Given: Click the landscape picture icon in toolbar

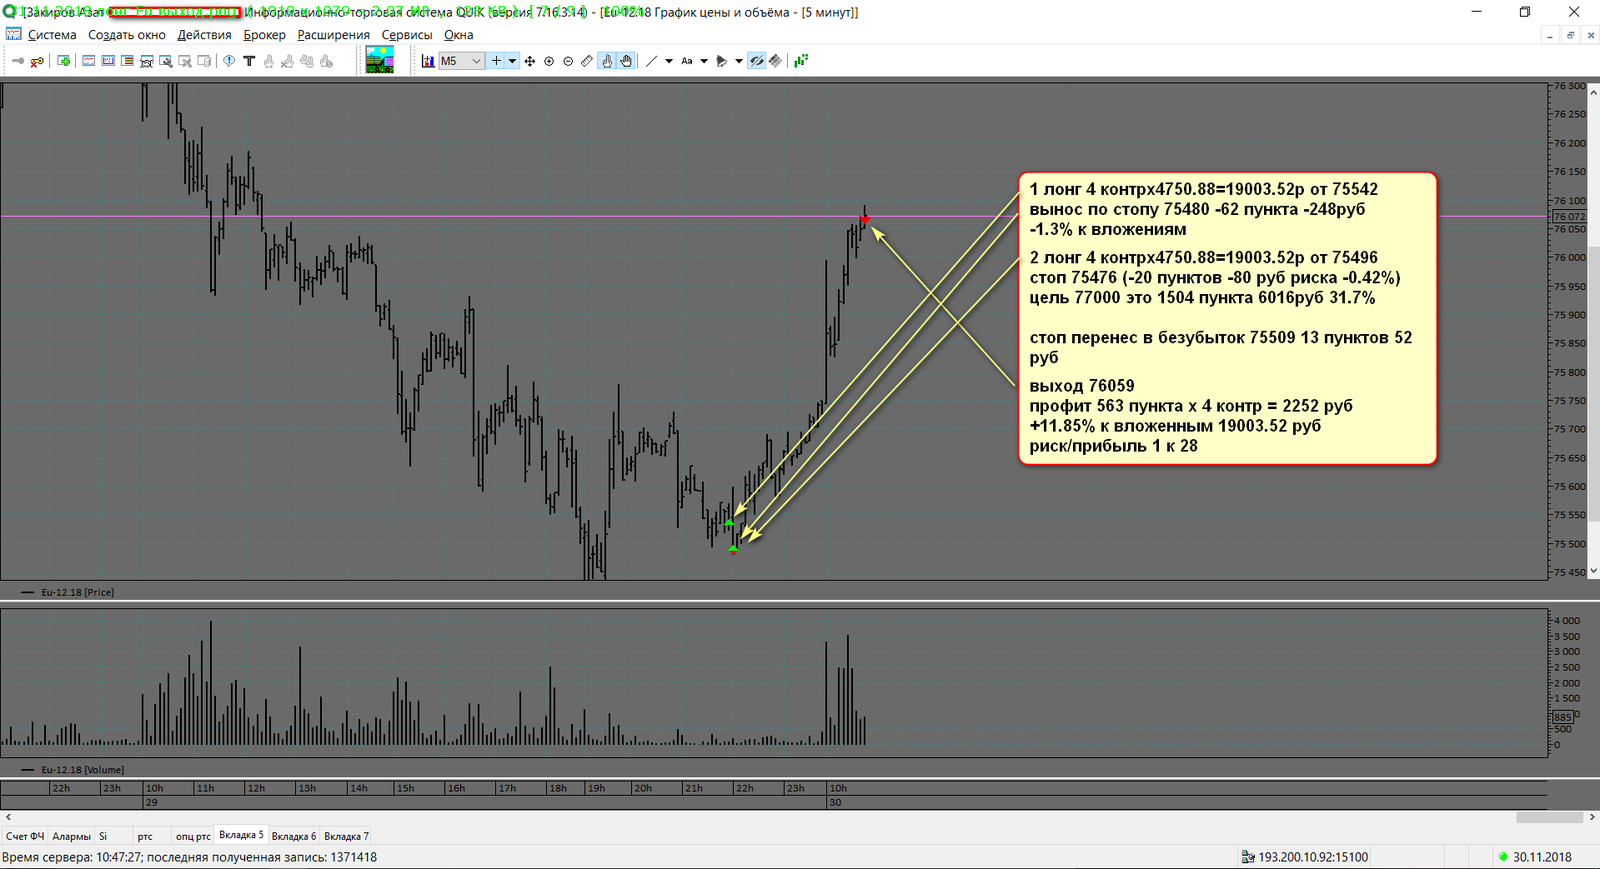Looking at the screenshot, I should tap(380, 61).
